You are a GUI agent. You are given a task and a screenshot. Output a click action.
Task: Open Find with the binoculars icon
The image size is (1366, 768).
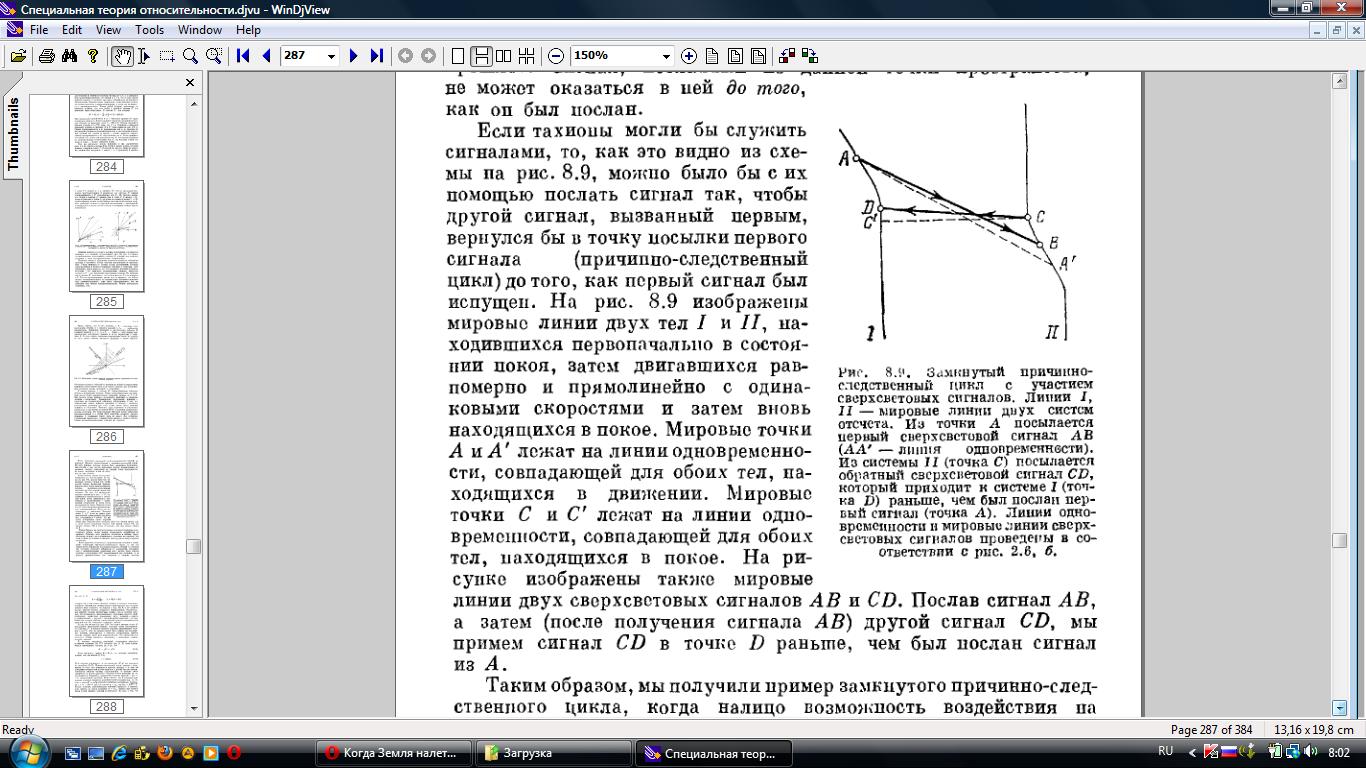69,56
